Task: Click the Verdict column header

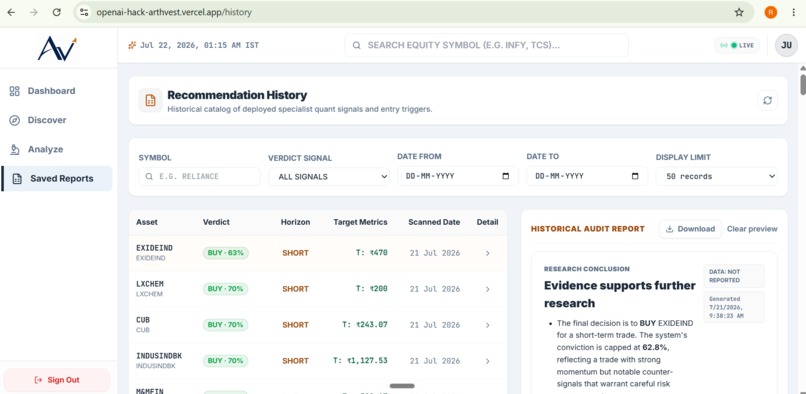Action: [216, 222]
